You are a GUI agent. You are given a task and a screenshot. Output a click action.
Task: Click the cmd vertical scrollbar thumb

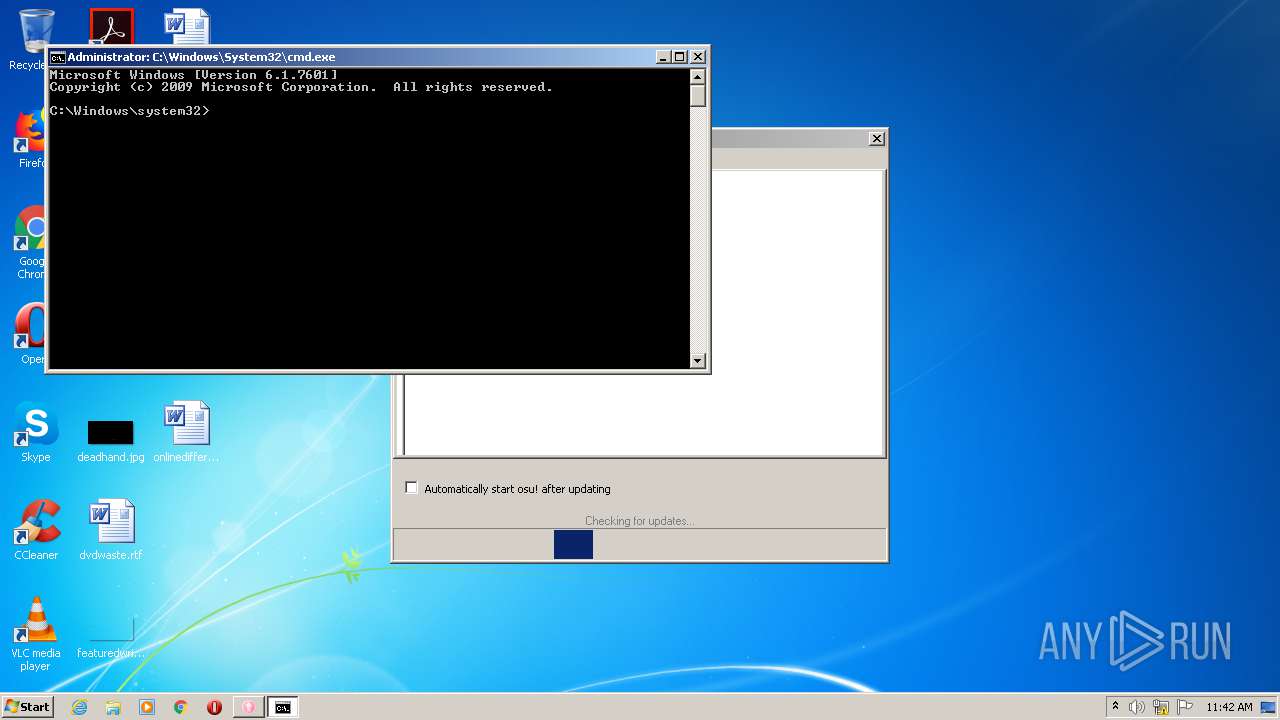click(698, 96)
